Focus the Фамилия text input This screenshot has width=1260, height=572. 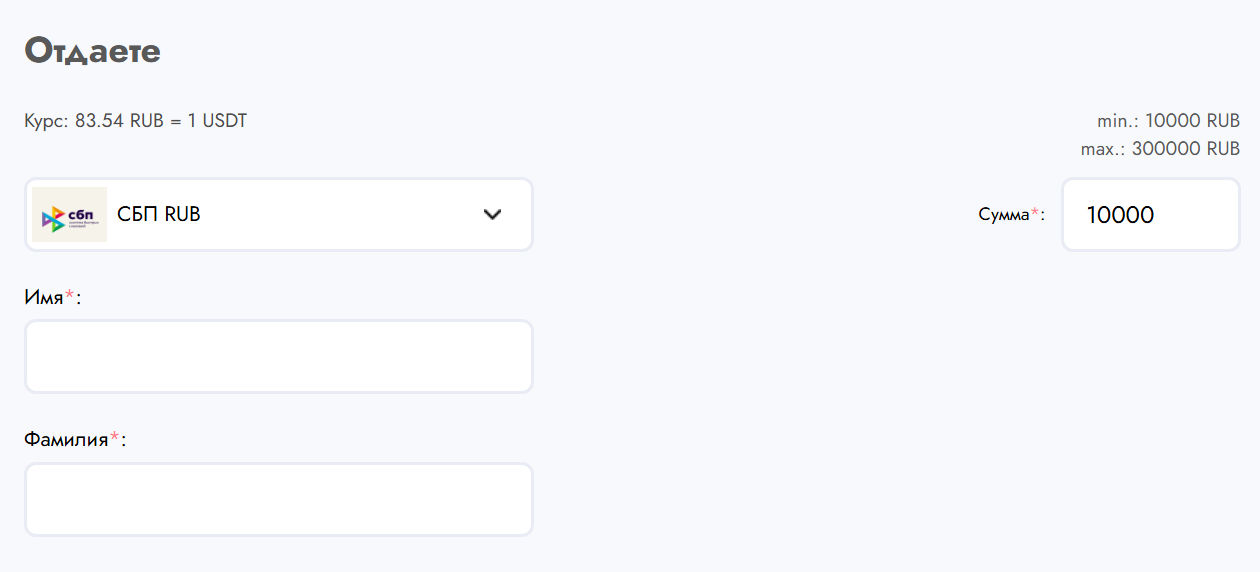click(x=278, y=500)
